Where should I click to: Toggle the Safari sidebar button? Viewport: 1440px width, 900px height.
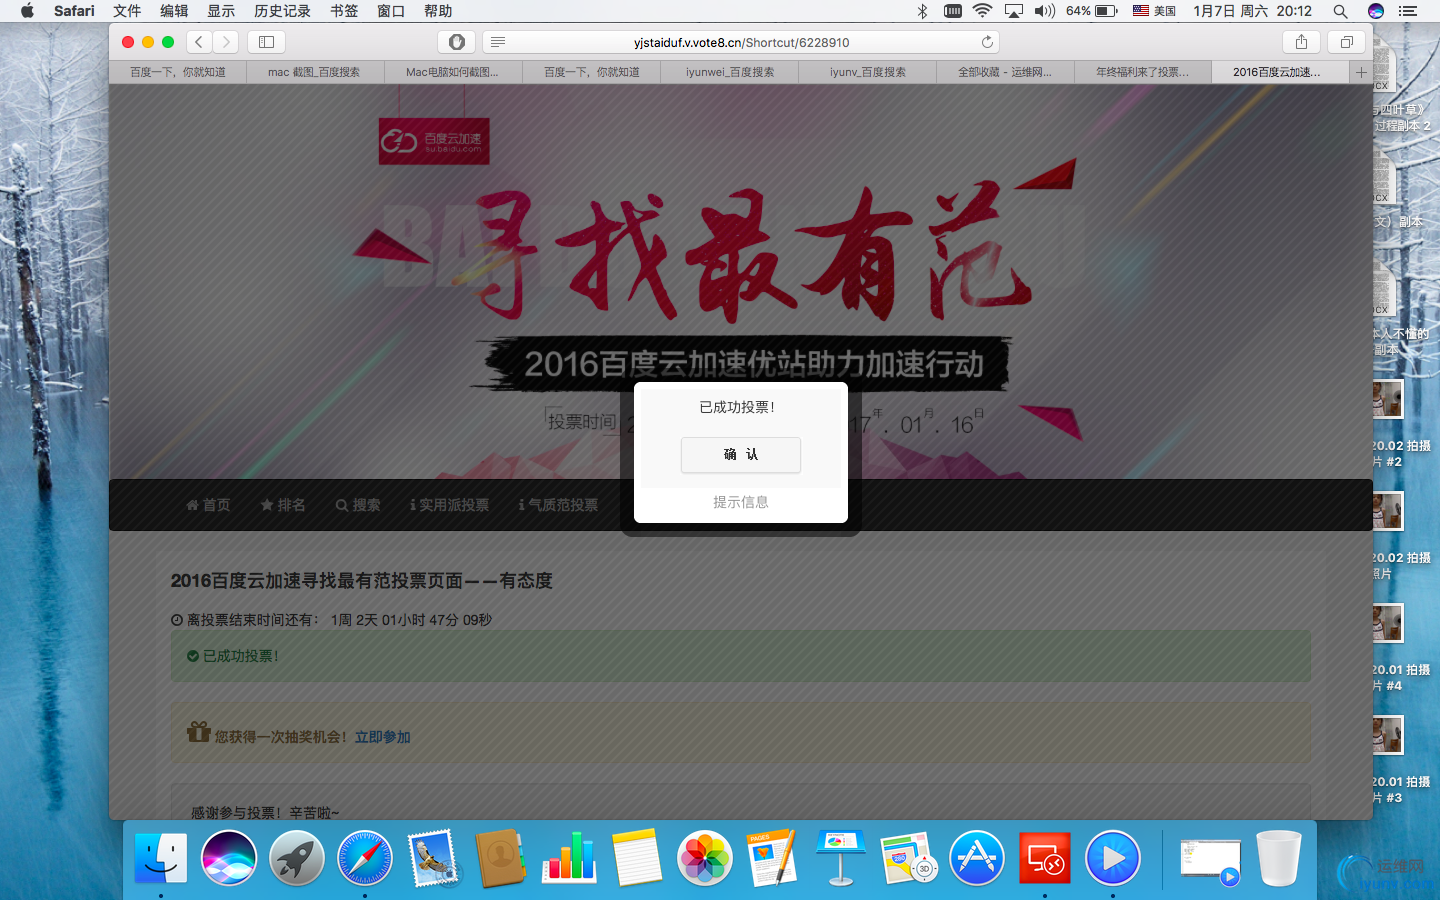click(266, 42)
